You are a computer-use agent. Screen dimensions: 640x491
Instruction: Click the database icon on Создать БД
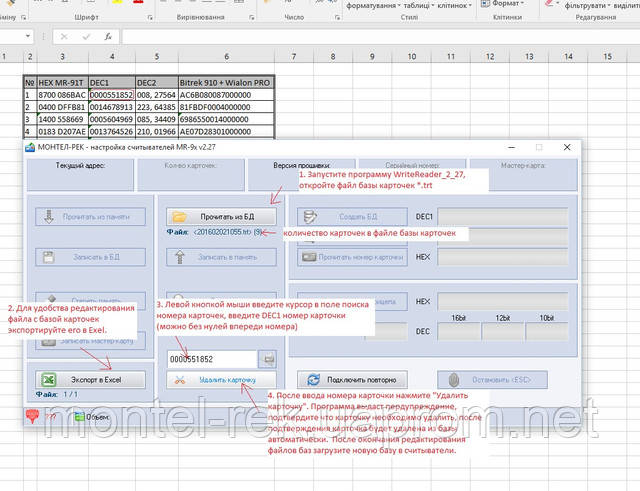click(310, 217)
